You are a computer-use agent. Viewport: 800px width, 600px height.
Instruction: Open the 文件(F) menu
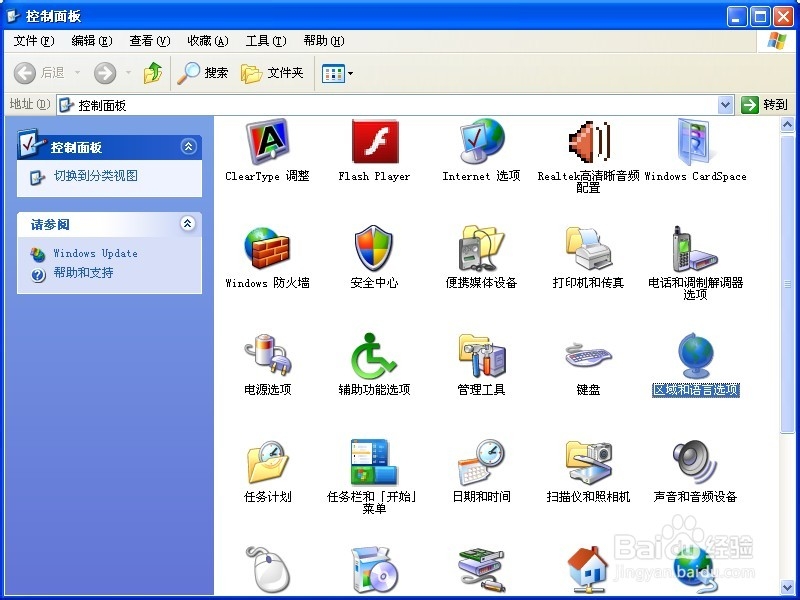click(x=33, y=41)
